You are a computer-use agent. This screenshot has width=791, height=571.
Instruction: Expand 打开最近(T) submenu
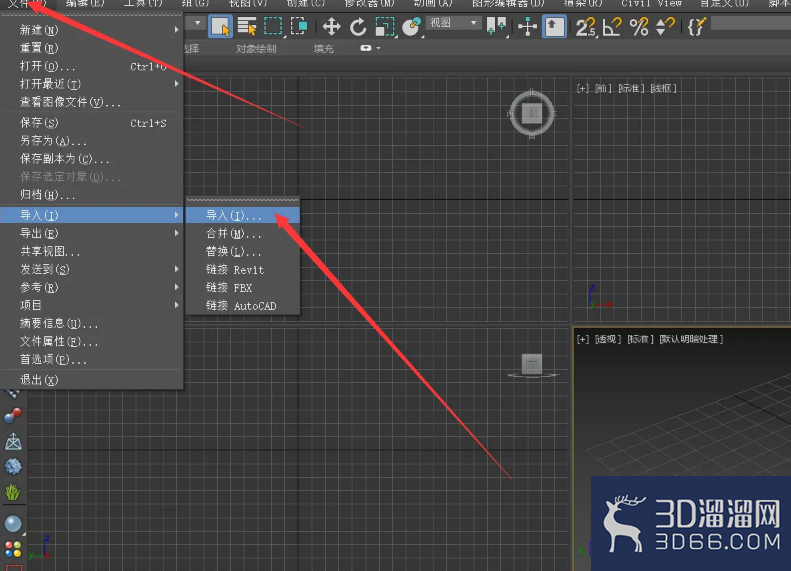pos(92,84)
